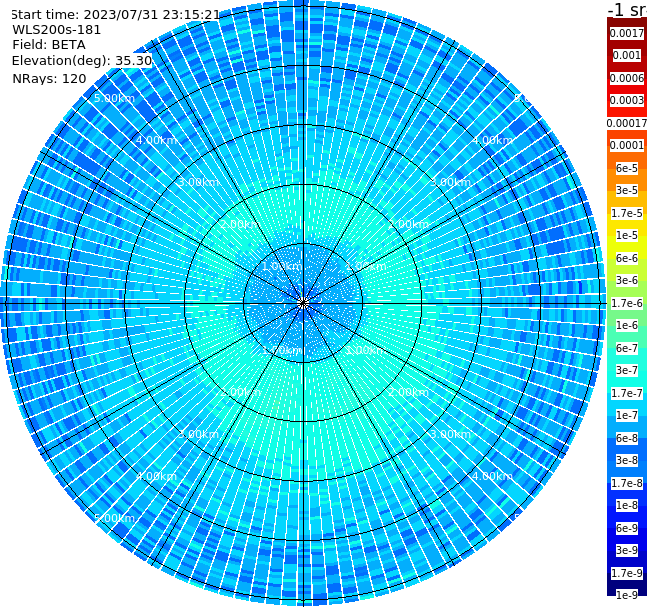Click the 0.00017 colorbar label
This screenshot has width=647, height=607.
(x=627, y=123)
